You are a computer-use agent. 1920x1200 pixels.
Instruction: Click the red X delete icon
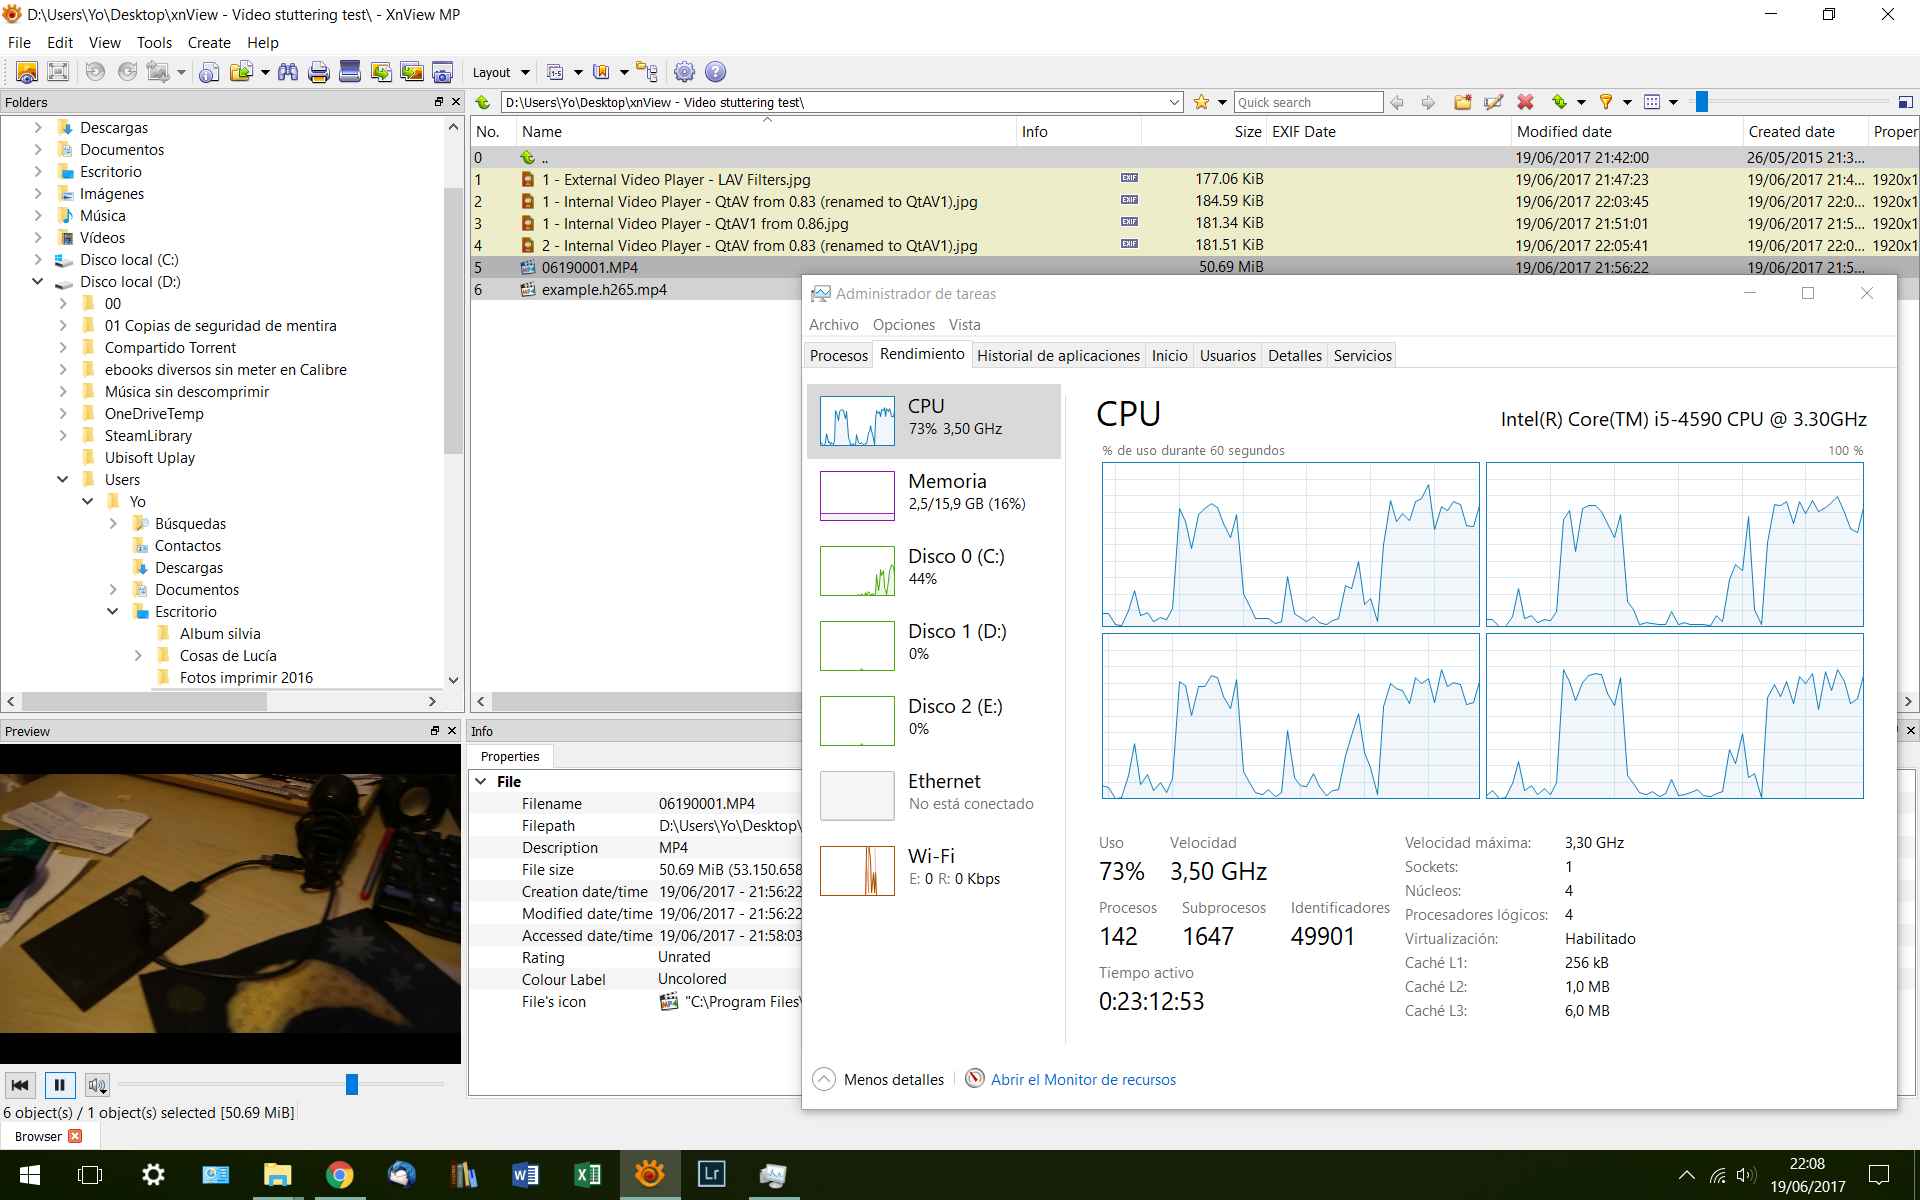1525,102
